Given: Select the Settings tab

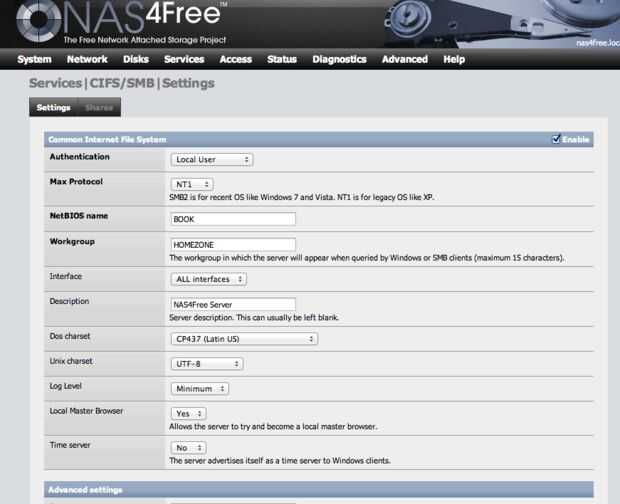Looking at the screenshot, I should coord(53,108).
